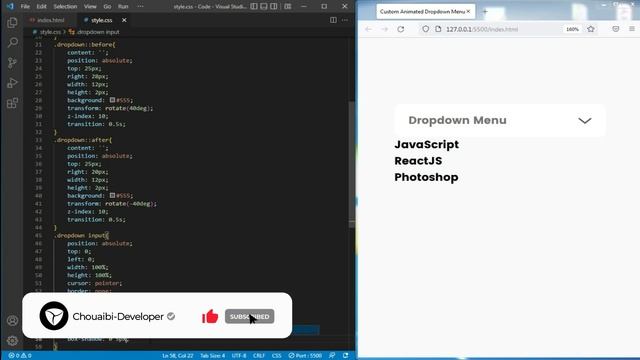This screenshot has width=640, height=360.
Task: Open Firefox application hamburger menu
Action: click(x=632, y=29)
